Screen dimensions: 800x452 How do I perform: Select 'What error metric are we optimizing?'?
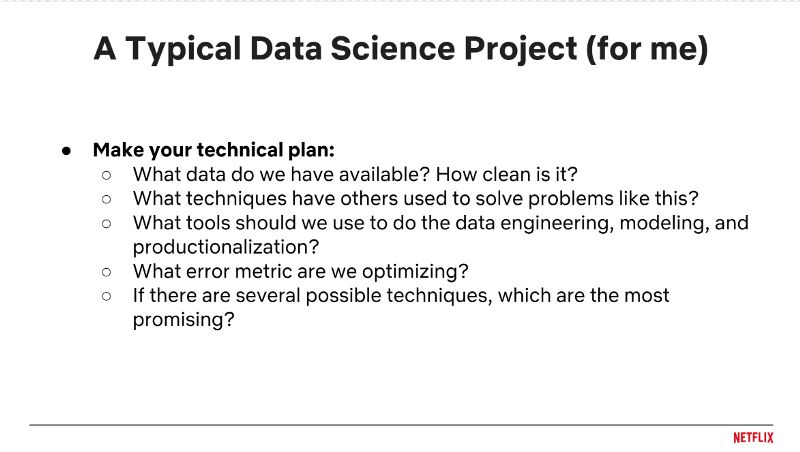tap(300, 271)
